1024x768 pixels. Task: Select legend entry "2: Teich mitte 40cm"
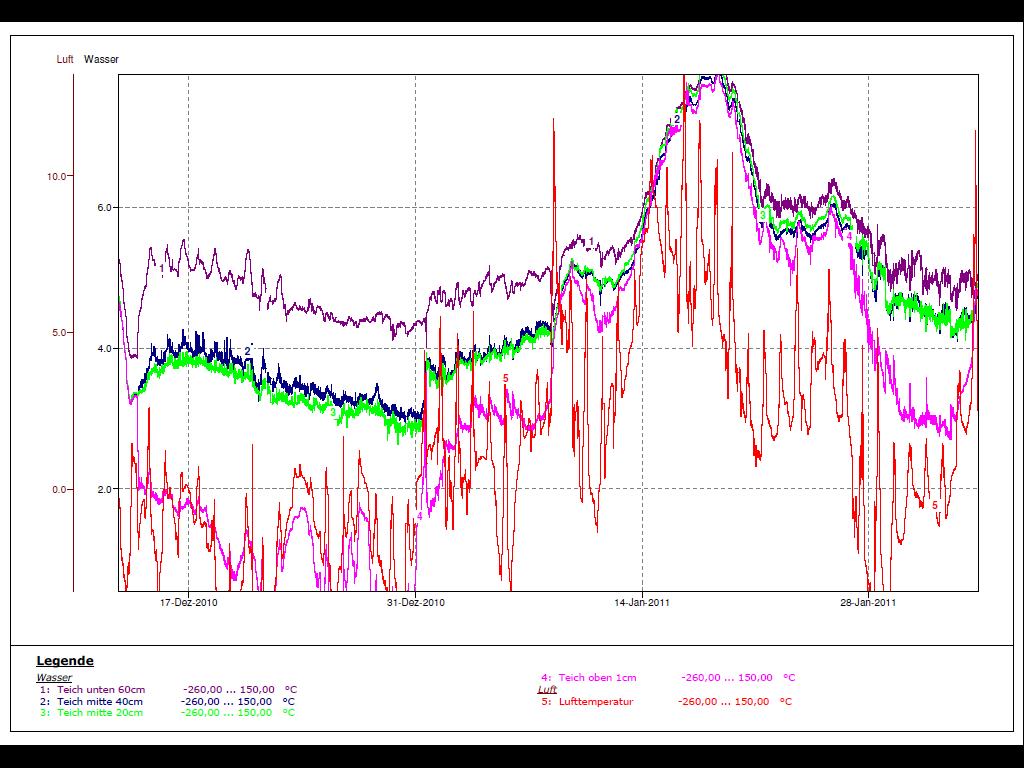tap(92, 701)
